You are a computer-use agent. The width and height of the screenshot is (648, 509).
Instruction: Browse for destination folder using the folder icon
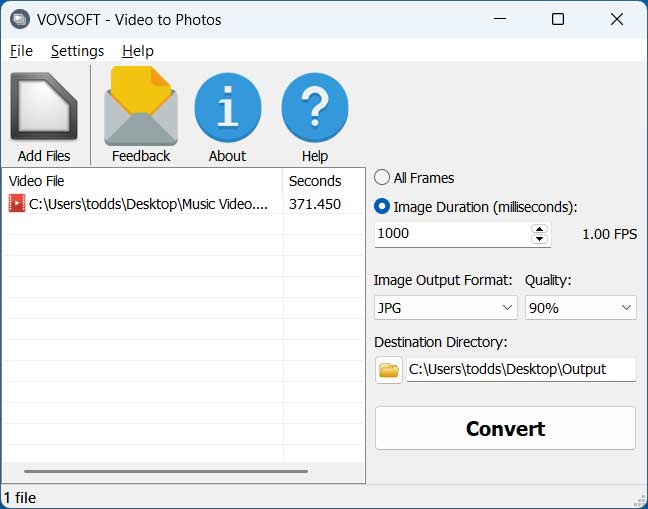tap(388, 370)
